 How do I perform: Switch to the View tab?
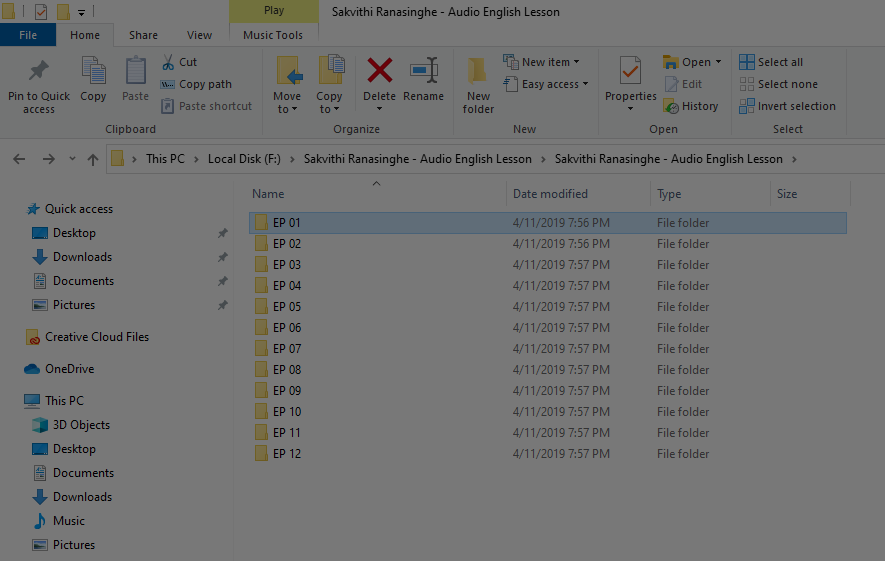(x=199, y=35)
